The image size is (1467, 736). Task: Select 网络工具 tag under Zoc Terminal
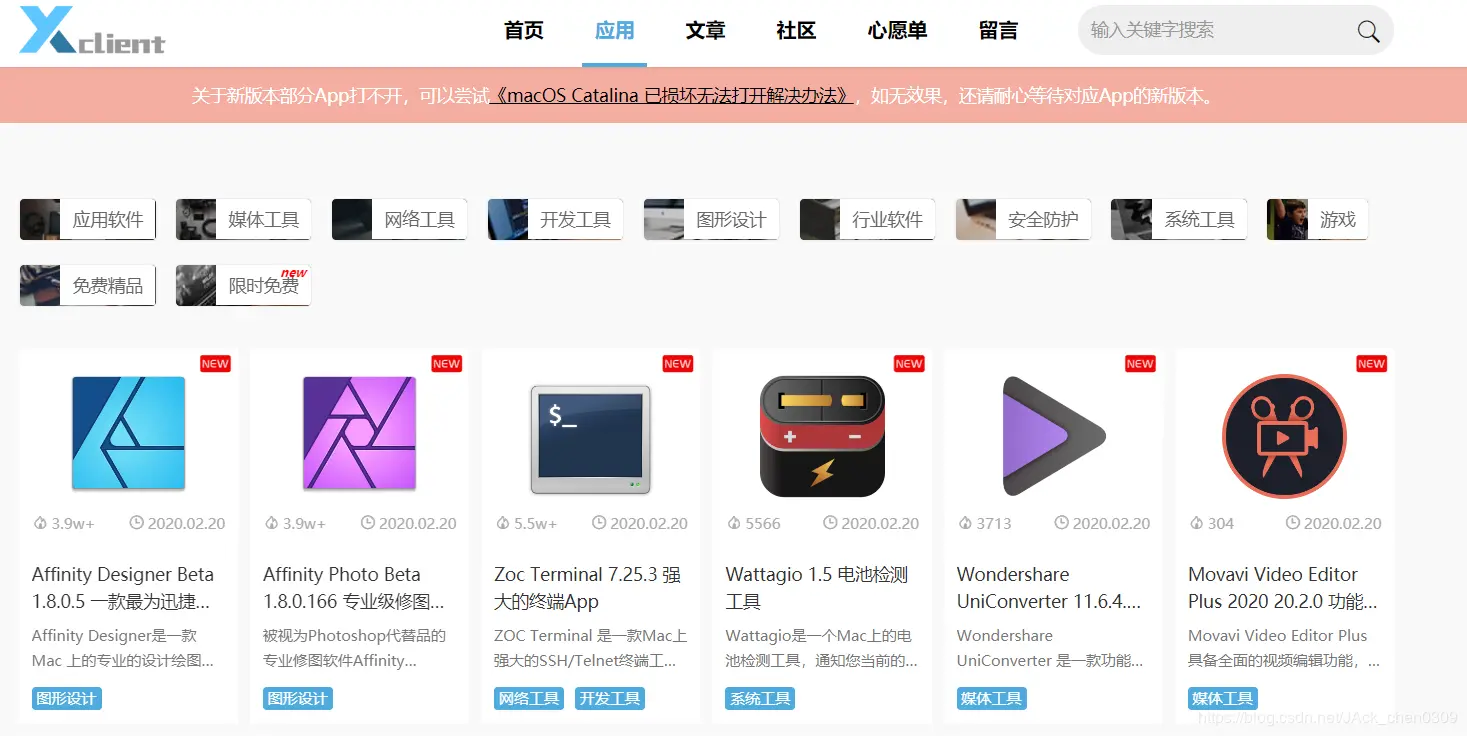click(x=529, y=698)
